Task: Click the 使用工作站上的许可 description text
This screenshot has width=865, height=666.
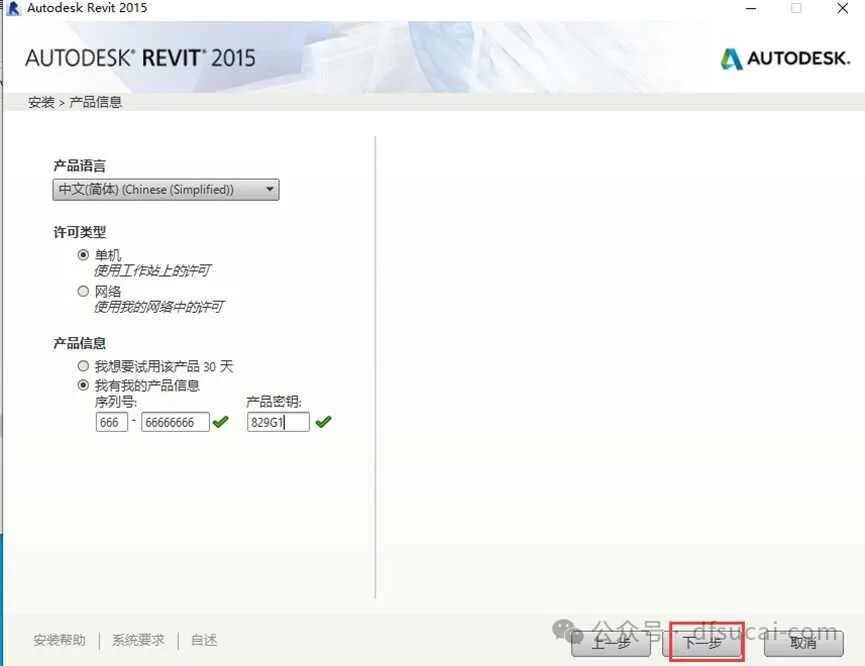Action: click(152, 270)
